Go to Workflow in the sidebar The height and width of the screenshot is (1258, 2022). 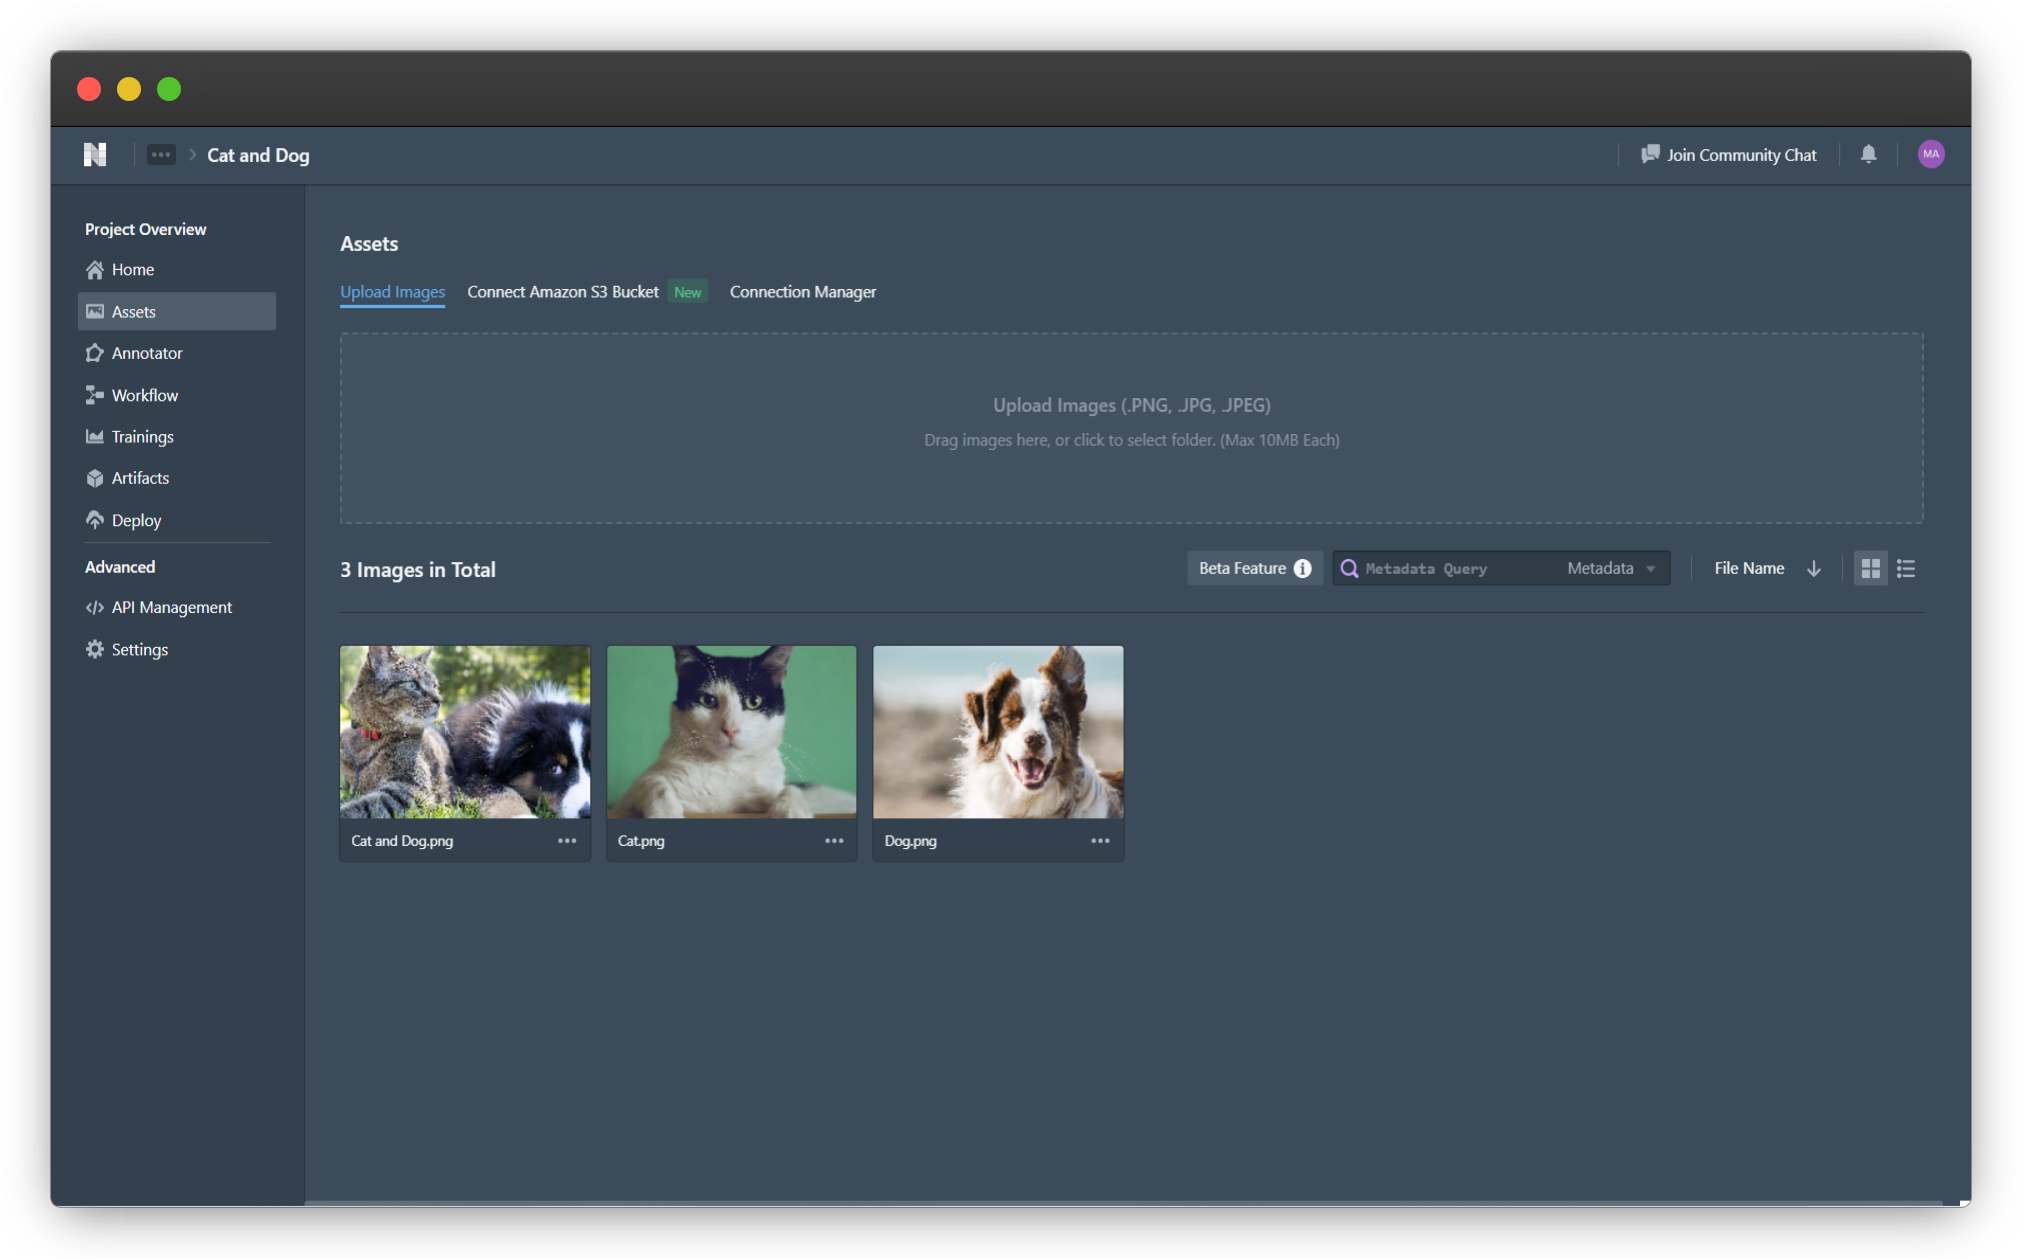(144, 395)
